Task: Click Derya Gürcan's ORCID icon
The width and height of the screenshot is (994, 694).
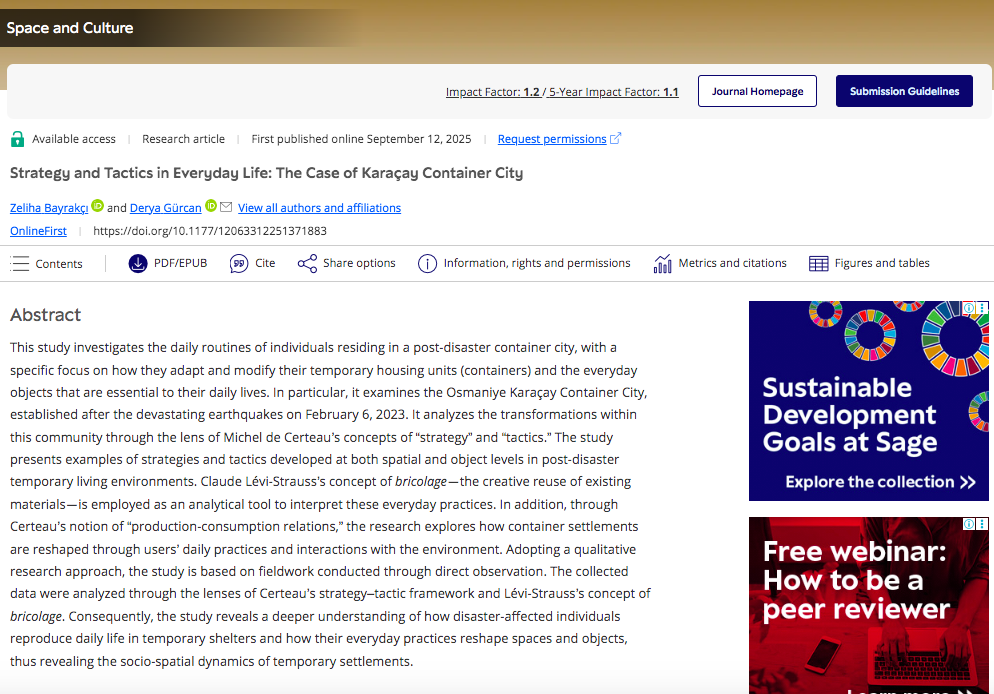Action: 211,206
